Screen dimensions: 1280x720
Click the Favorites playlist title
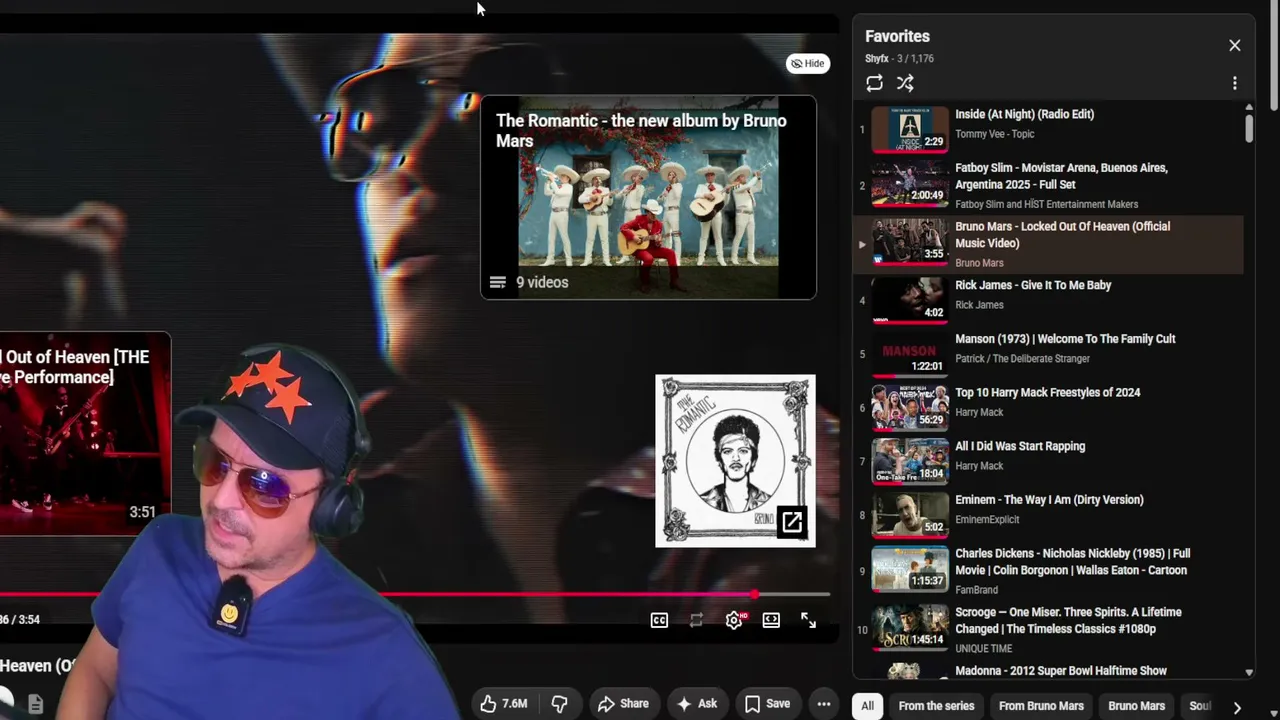897,36
